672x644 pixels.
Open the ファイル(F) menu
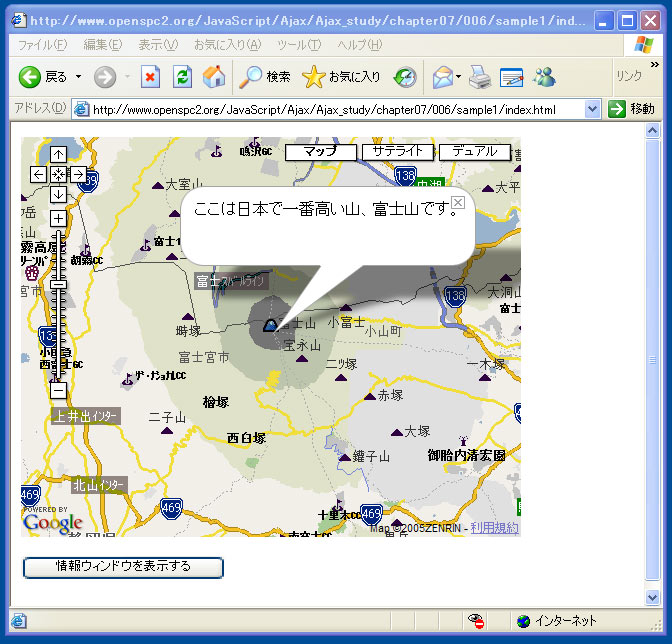coord(42,45)
